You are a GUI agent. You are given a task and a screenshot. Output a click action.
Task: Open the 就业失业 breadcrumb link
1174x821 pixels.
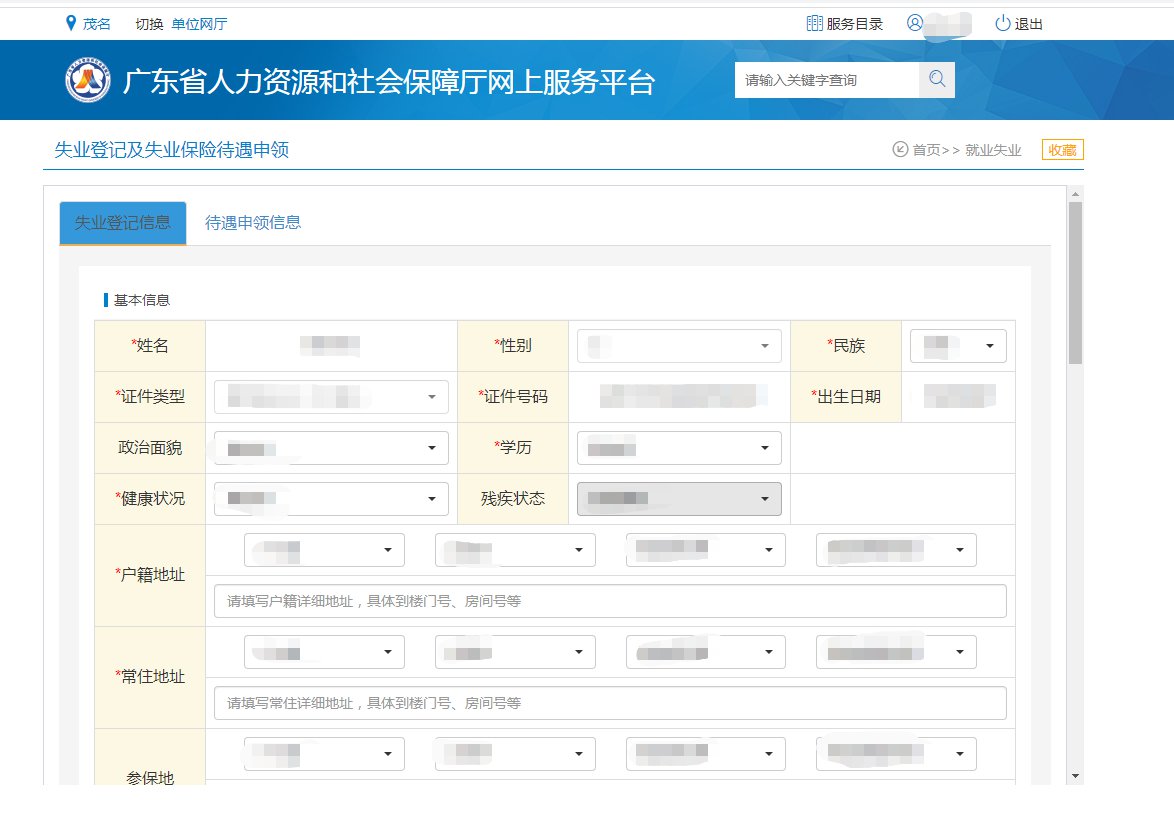(x=993, y=150)
